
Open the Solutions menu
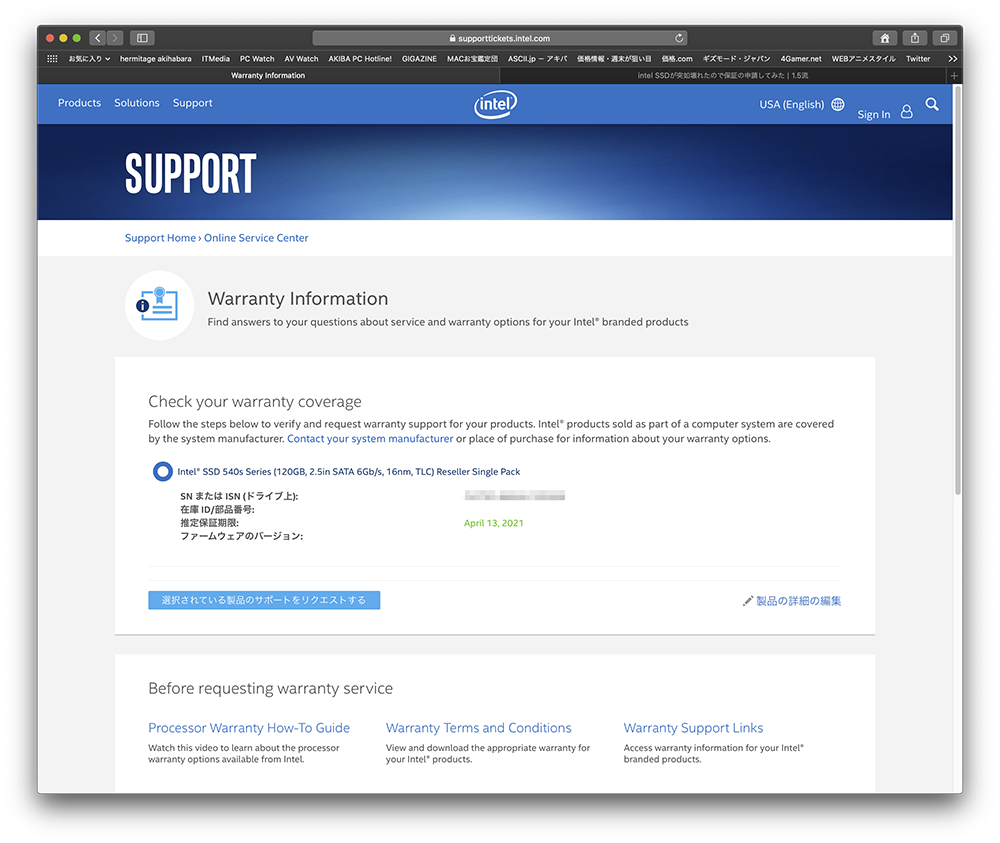(136, 103)
